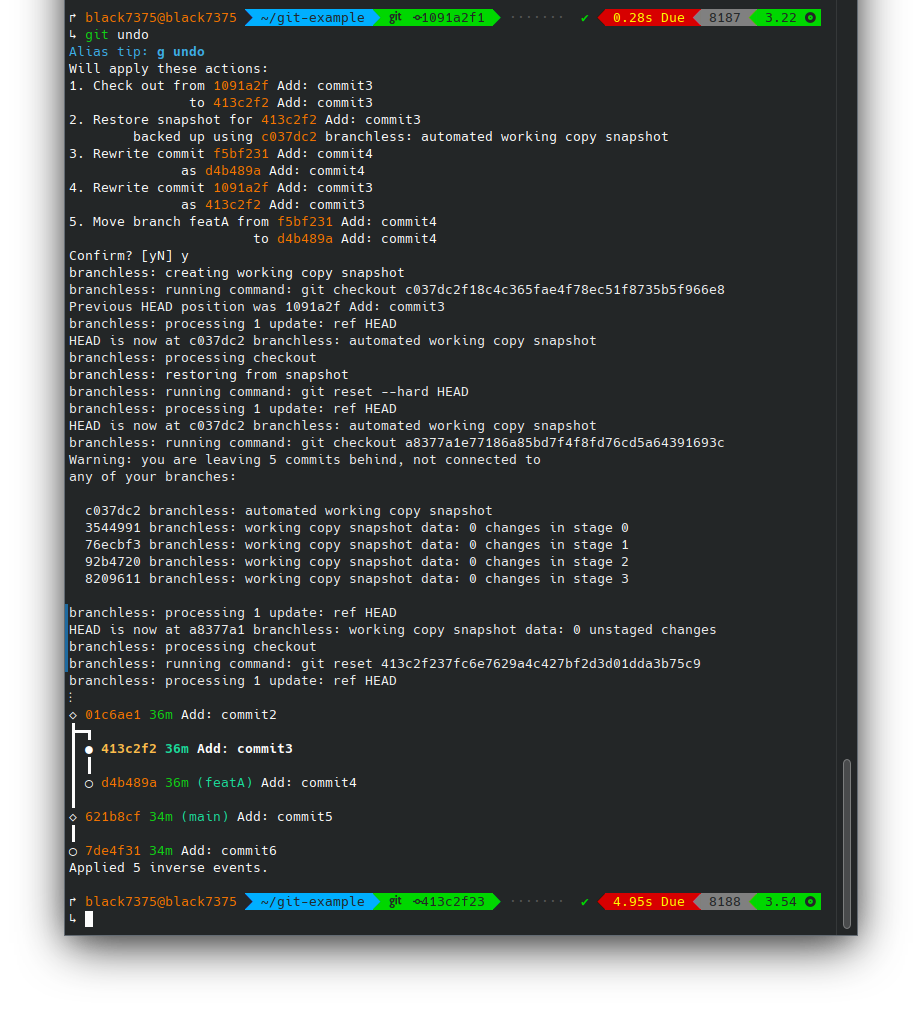The height and width of the screenshot is (1012, 922).
Task: Click the git icon in the bottom prompt
Action: 395,901
